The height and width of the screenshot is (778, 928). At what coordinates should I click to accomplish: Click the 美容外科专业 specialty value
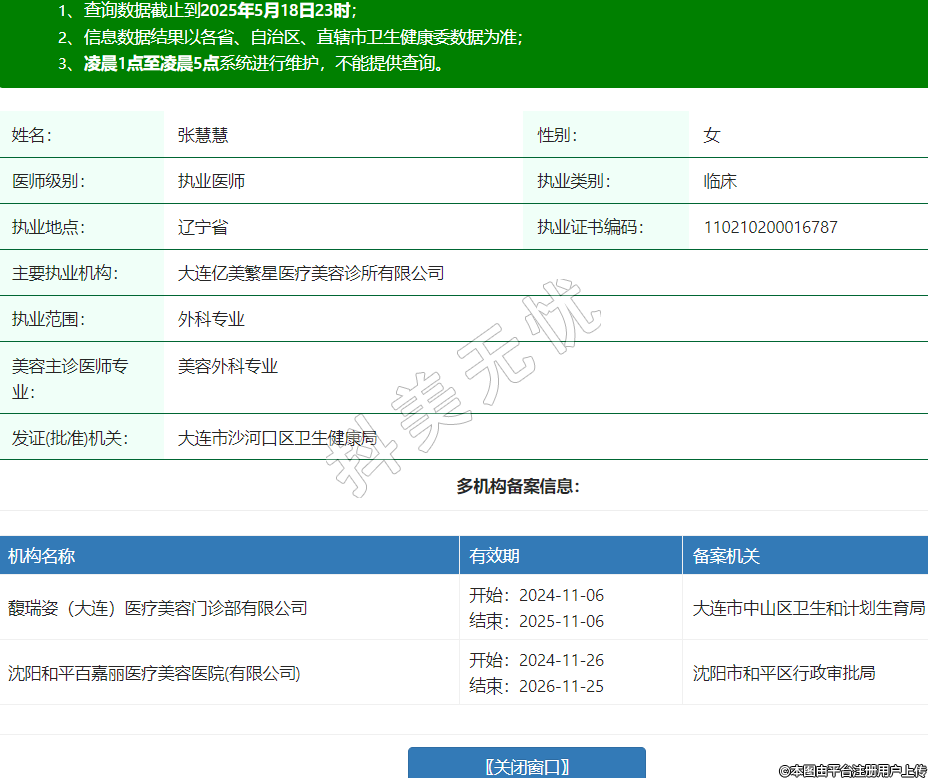228,366
